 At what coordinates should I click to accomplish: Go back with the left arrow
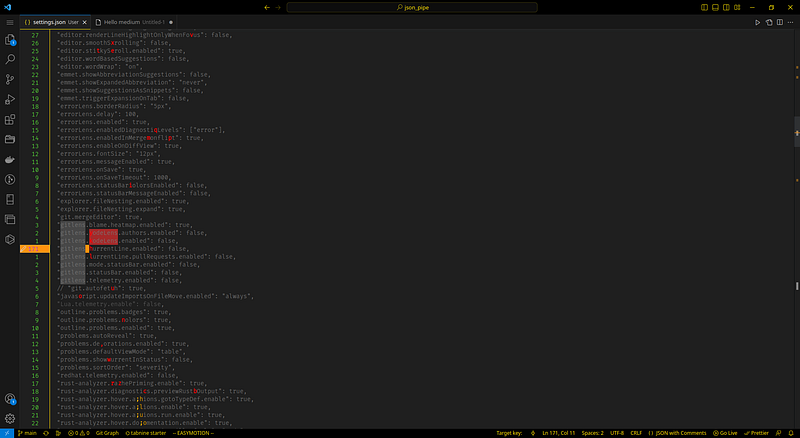click(x=267, y=7)
